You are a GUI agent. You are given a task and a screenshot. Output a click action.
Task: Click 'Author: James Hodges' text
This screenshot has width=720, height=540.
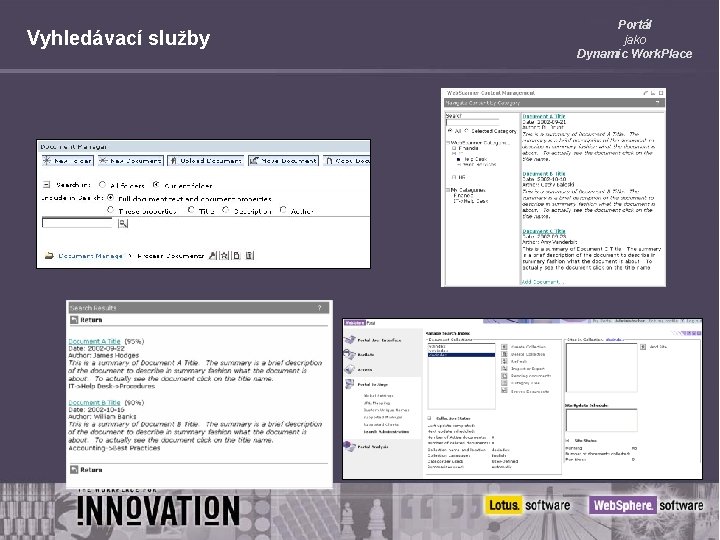(x=104, y=355)
